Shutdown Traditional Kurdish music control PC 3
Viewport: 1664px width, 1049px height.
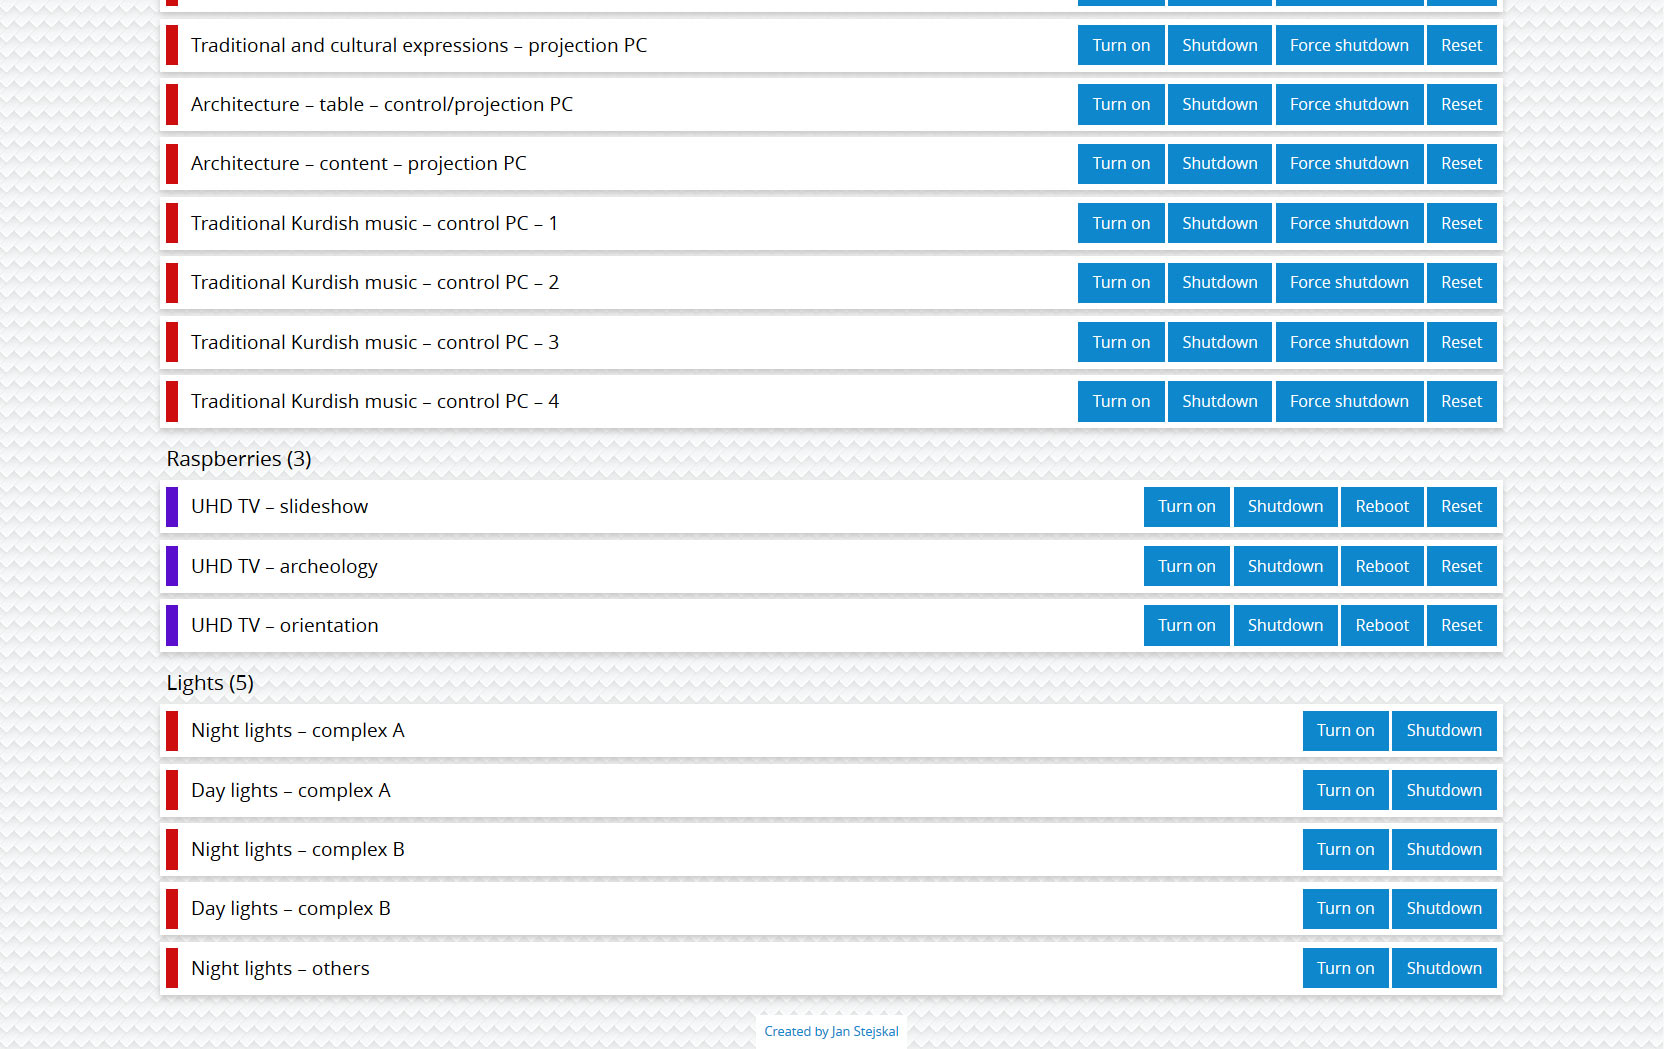pyautogui.click(x=1220, y=342)
